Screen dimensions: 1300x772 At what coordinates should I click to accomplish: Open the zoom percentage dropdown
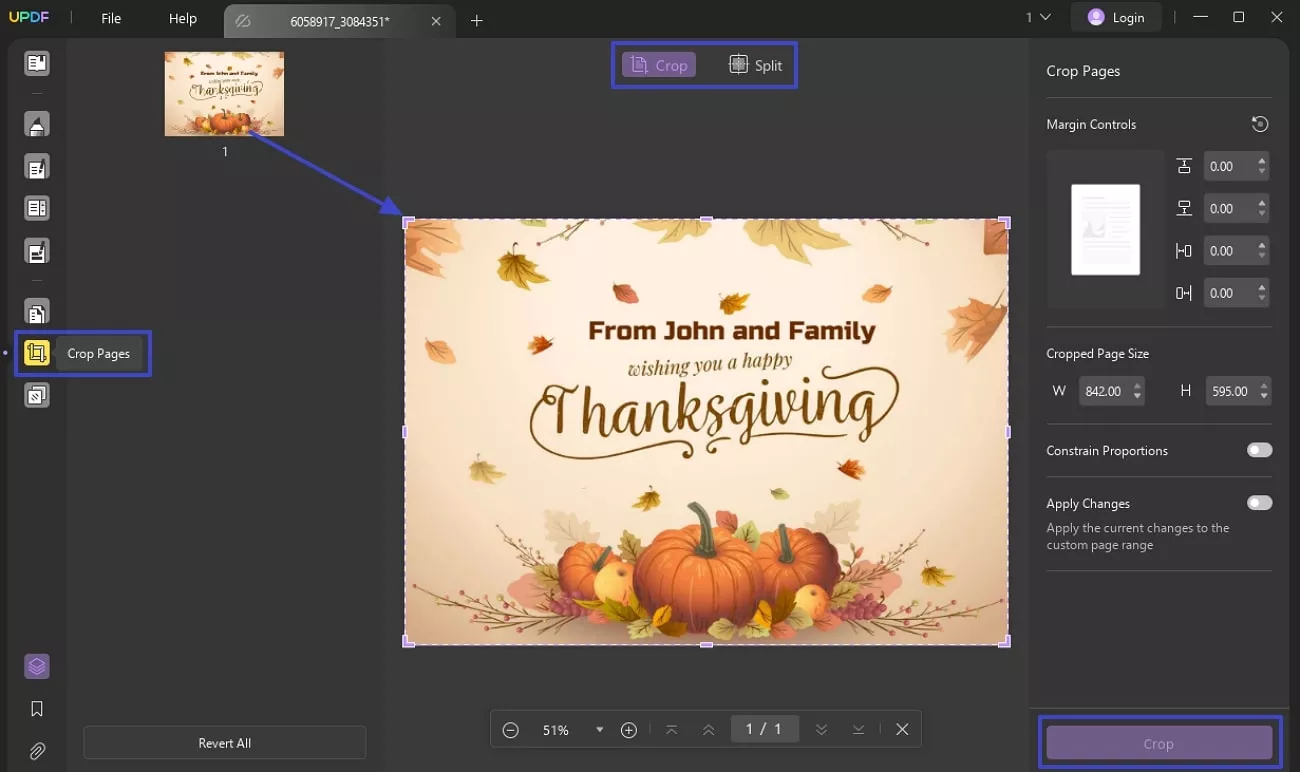tap(599, 729)
